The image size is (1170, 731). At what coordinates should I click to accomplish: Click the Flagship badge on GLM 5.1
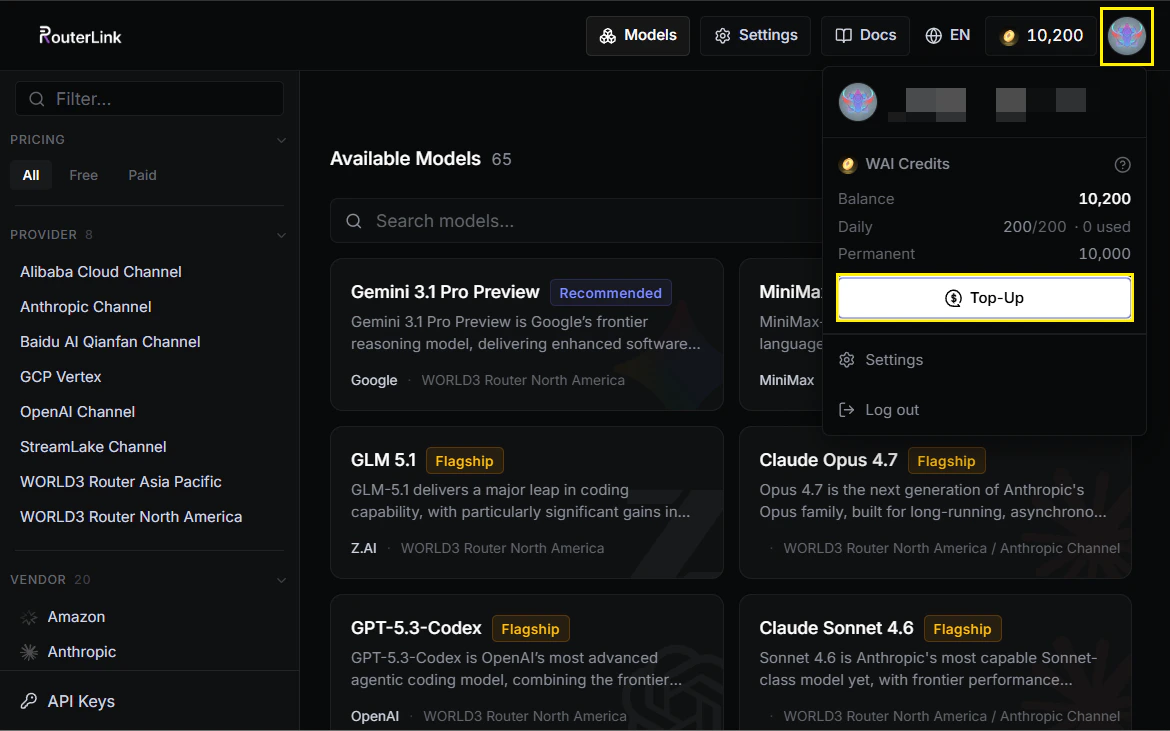464,461
